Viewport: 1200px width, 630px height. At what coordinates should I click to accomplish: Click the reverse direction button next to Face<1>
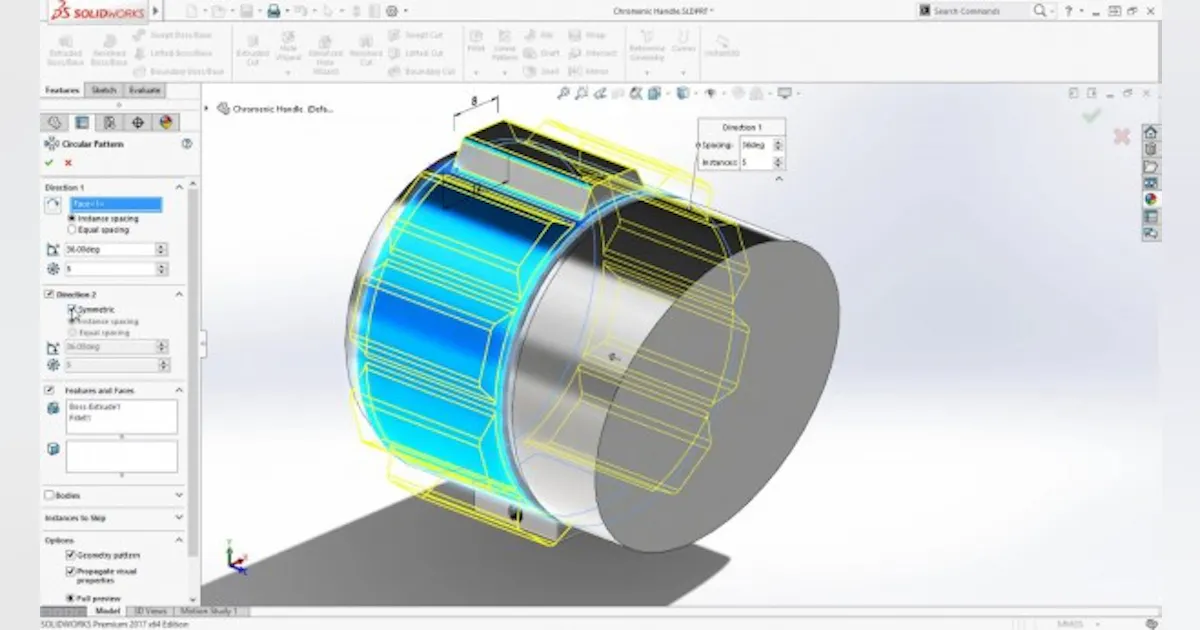(53, 205)
